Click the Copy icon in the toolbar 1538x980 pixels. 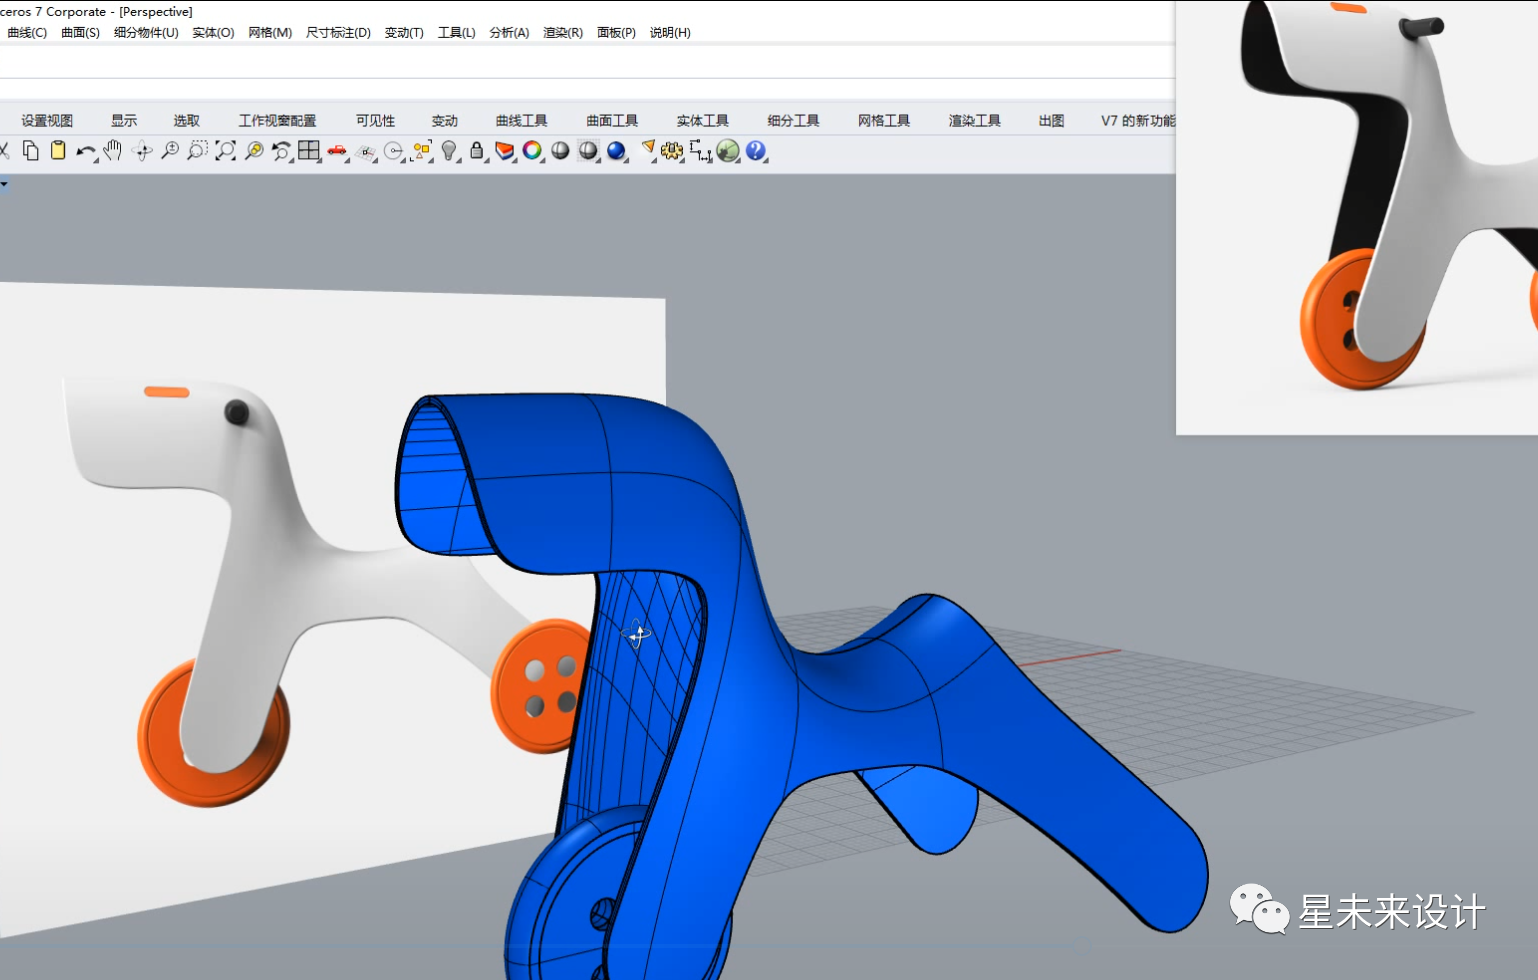point(31,151)
